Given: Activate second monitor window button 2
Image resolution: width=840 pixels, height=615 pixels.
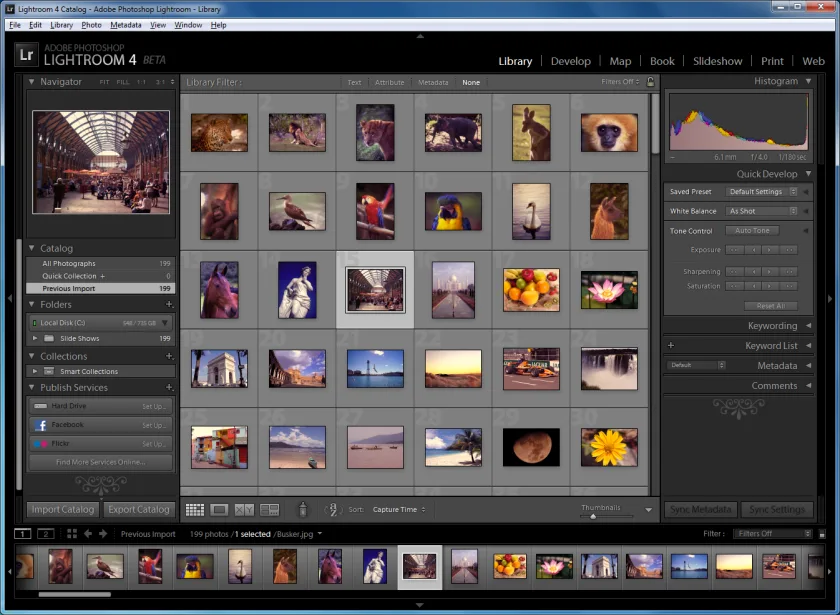Looking at the screenshot, I should (46, 534).
